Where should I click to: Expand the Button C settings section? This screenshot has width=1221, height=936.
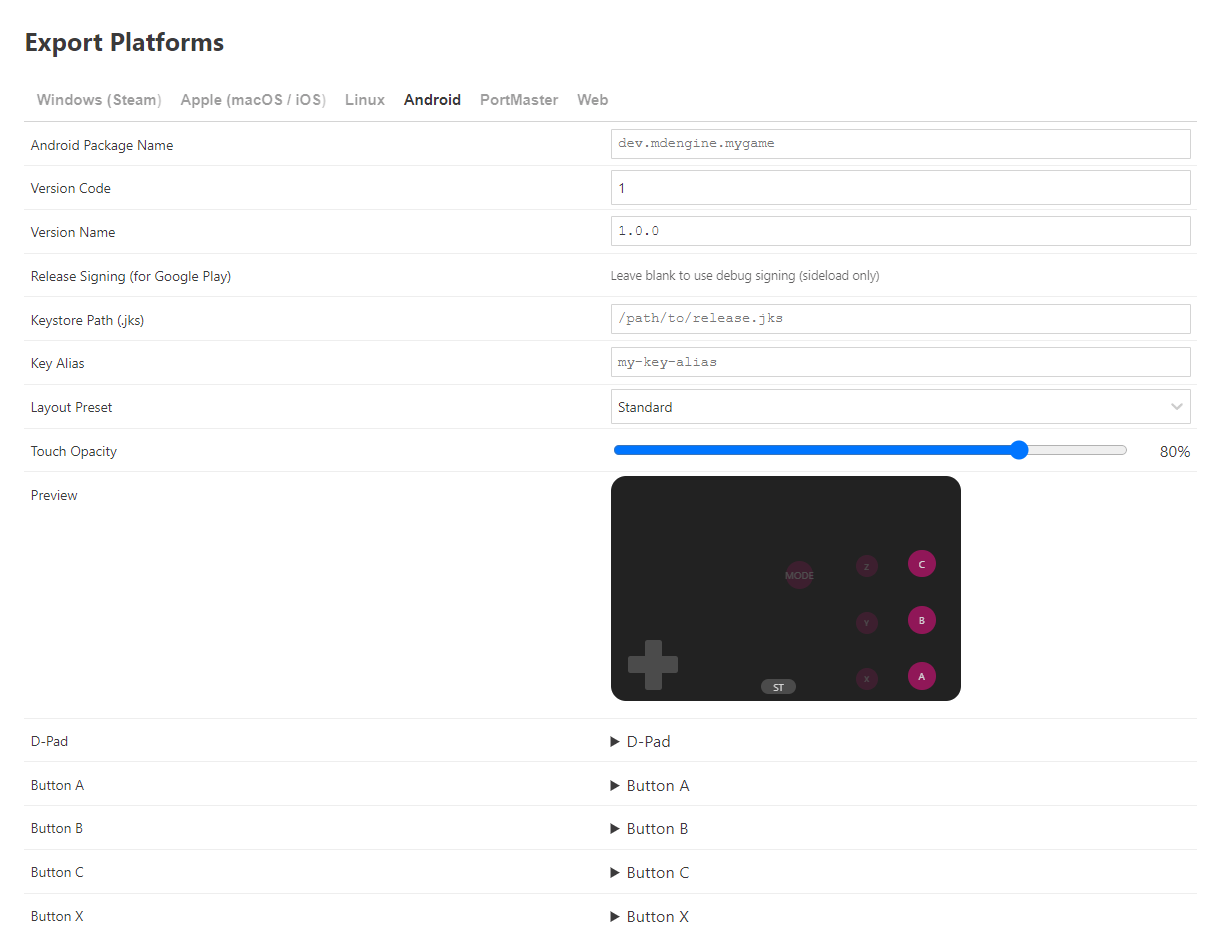click(x=649, y=873)
